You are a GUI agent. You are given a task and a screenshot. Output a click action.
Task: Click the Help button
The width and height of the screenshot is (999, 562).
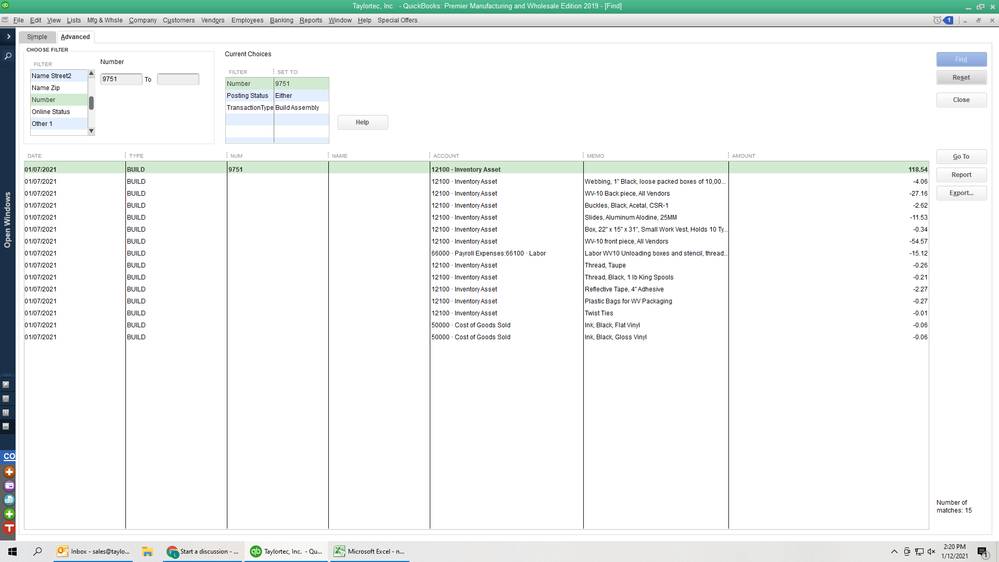[363, 122]
